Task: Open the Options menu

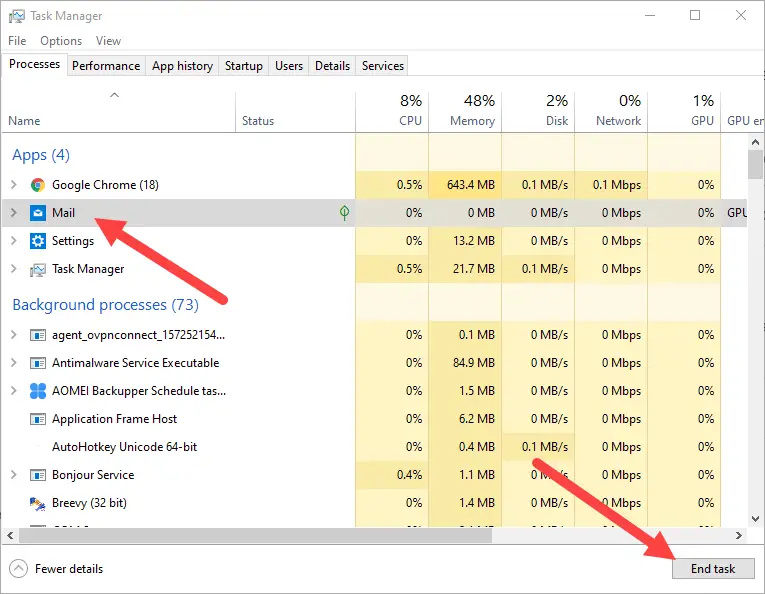Action: pyautogui.click(x=61, y=41)
